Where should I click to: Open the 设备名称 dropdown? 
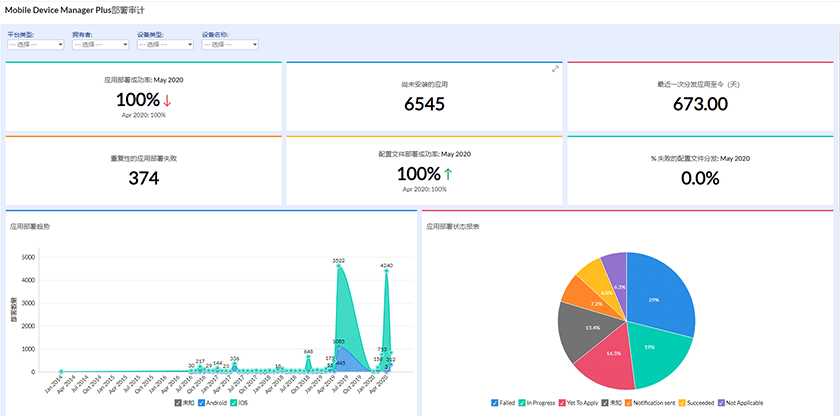(230, 44)
